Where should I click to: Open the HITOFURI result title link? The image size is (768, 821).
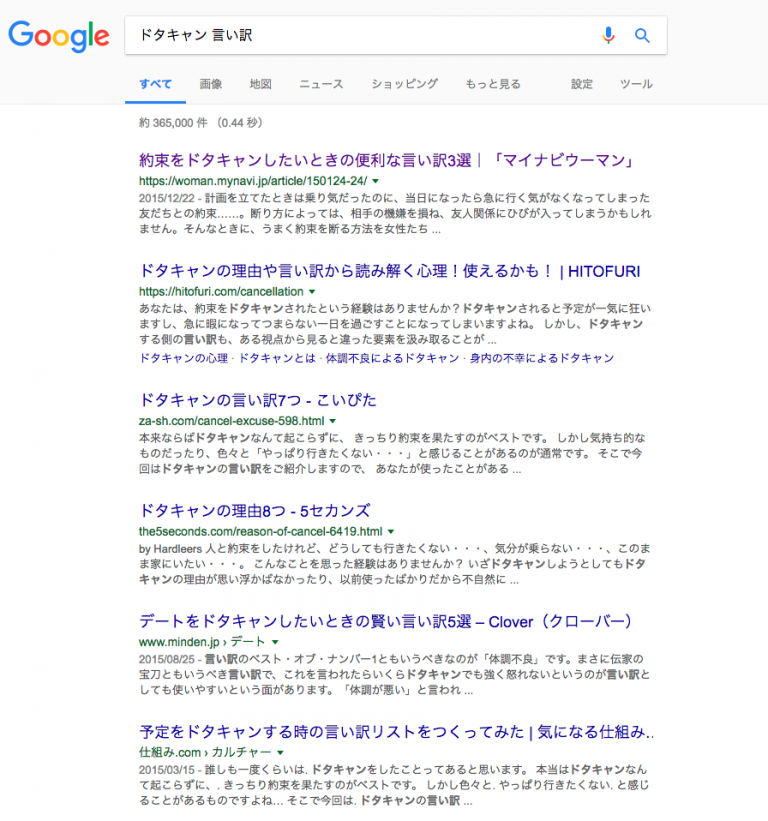[389, 271]
